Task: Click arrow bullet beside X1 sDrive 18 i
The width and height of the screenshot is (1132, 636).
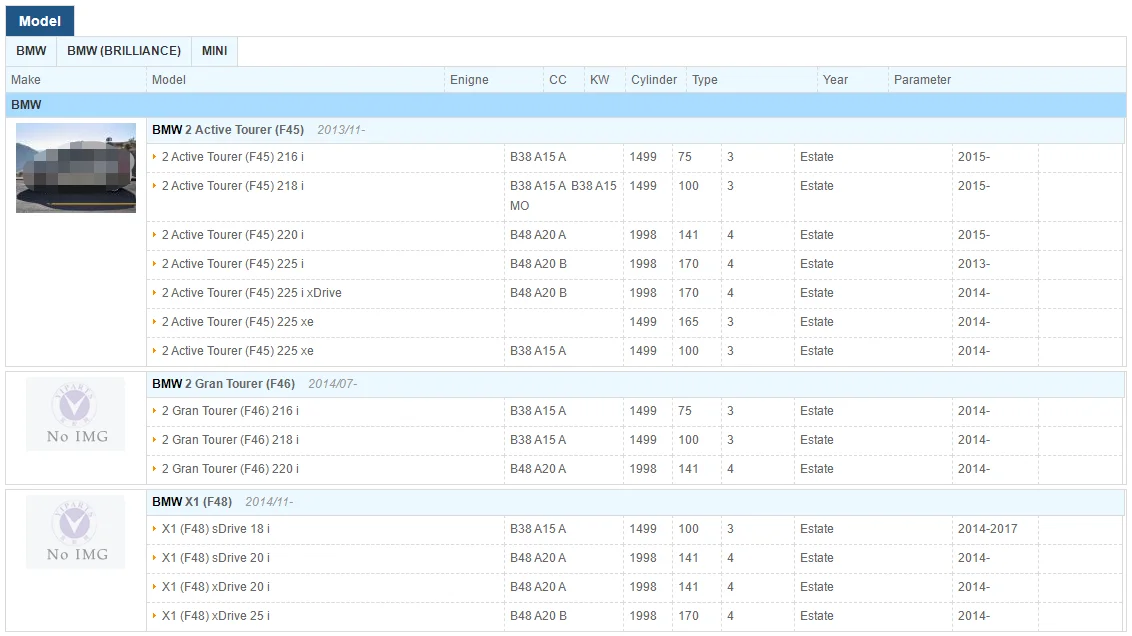Action: pos(154,528)
